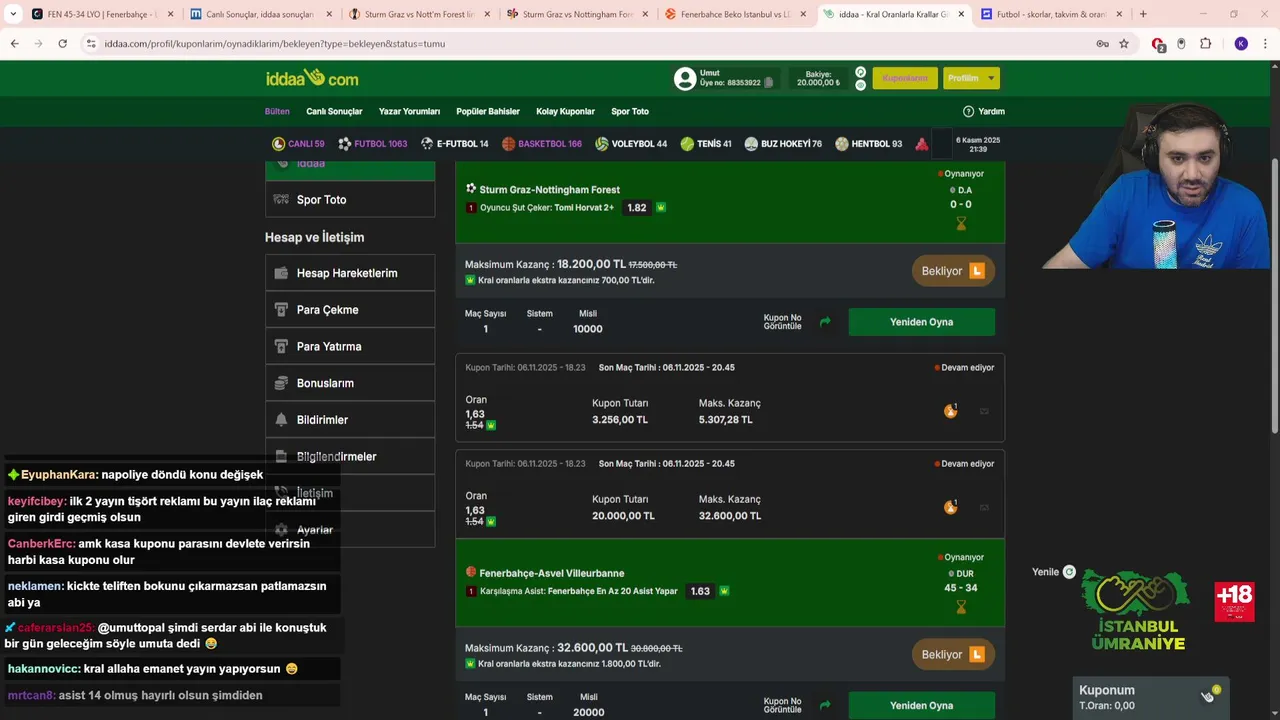The height and width of the screenshot is (720, 1280).
Task: Select TENİS 41 sport category
Action: (x=706, y=144)
